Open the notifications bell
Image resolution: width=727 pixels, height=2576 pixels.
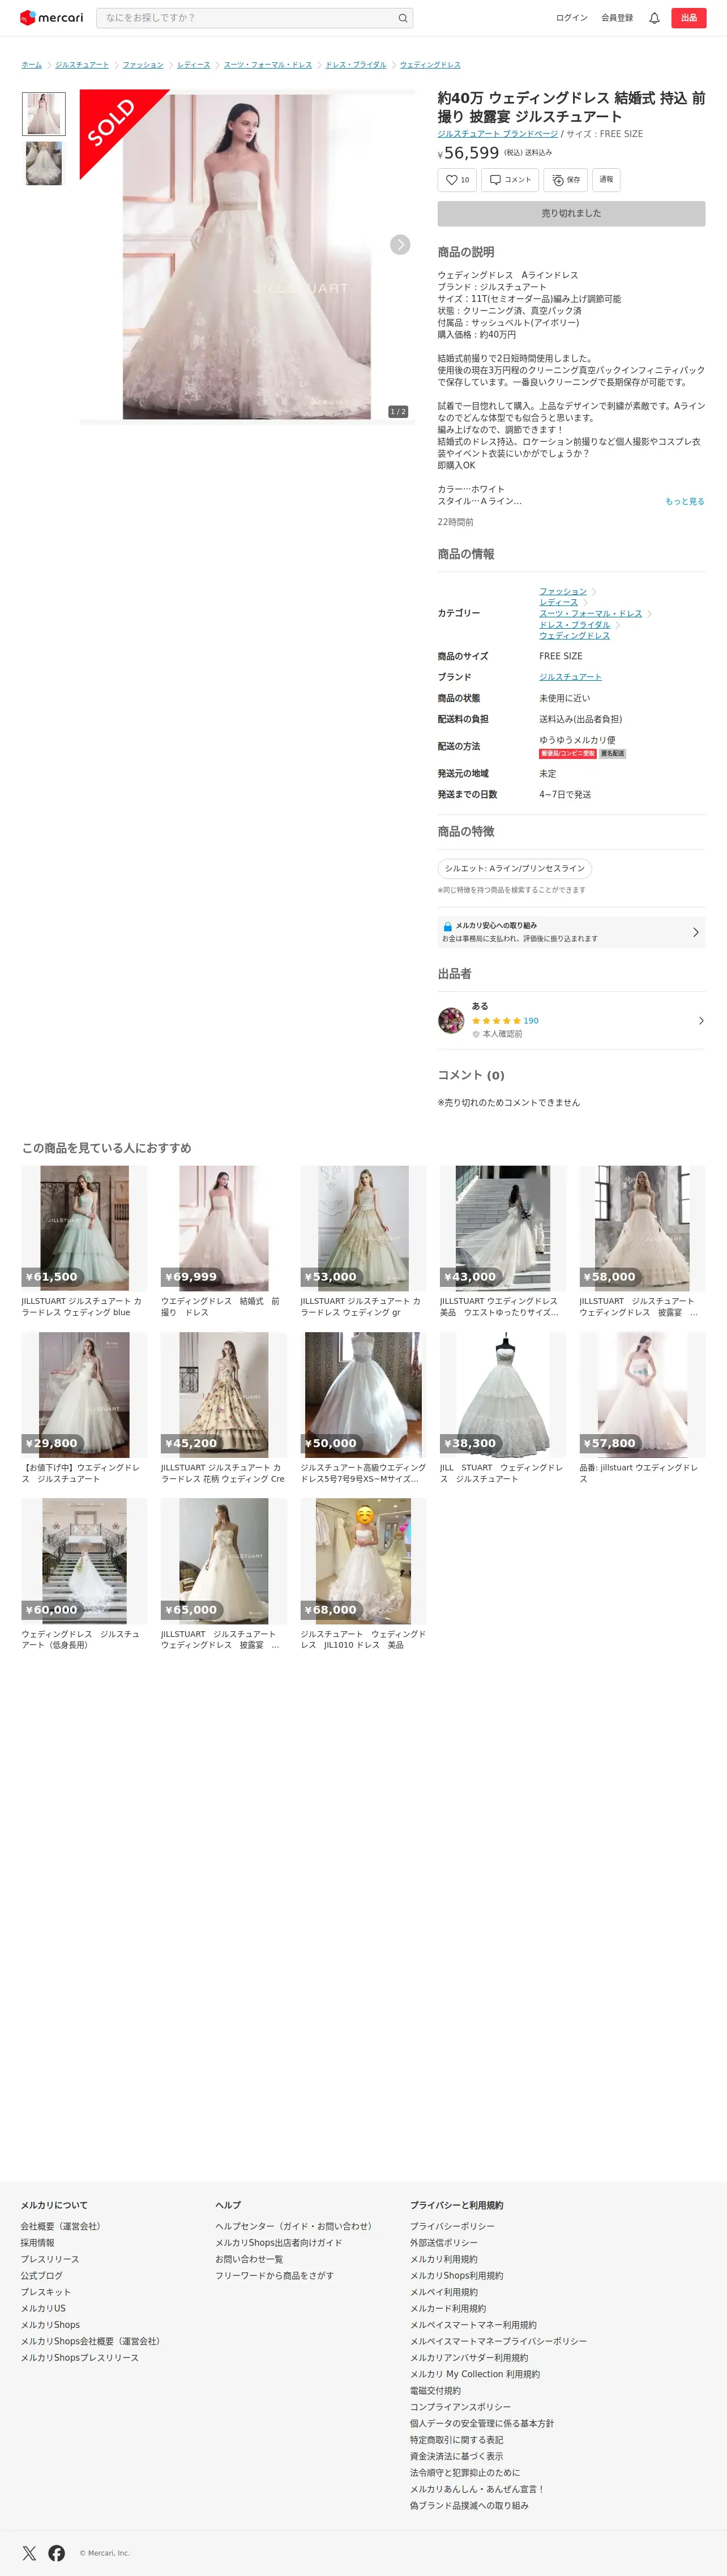point(654,18)
